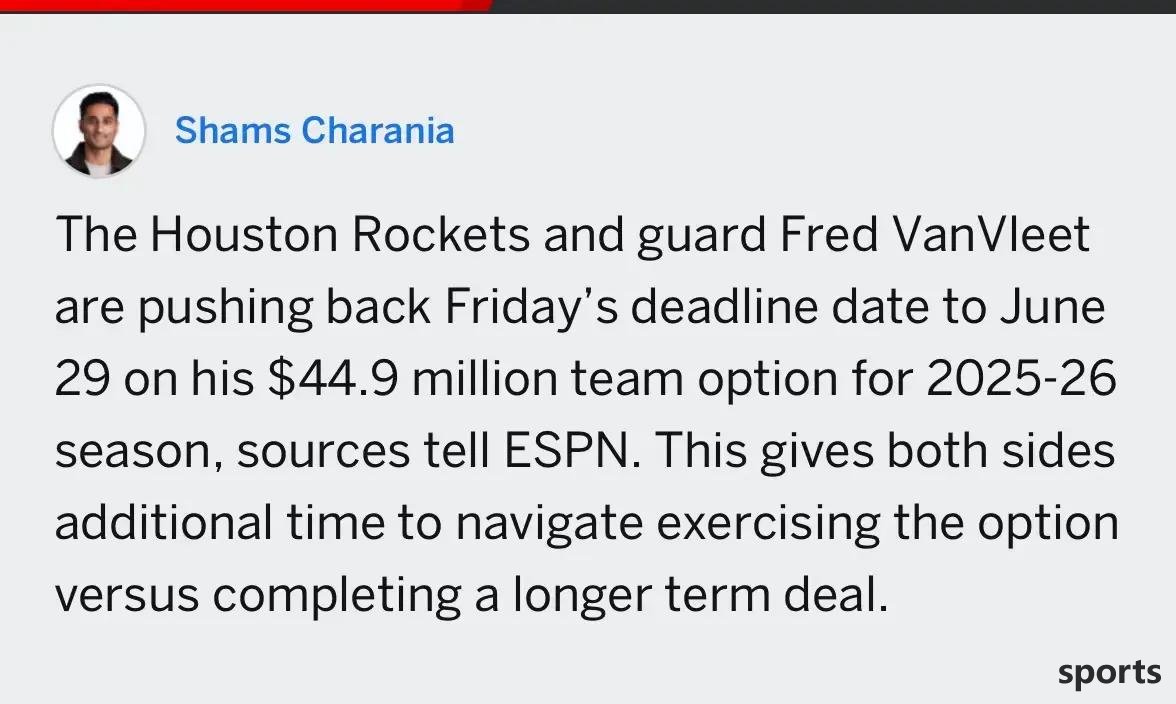Click the name "Fred VanVleet"
This screenshot has height=704, width=1176.
pyautogui.click(x=934, y=235)
